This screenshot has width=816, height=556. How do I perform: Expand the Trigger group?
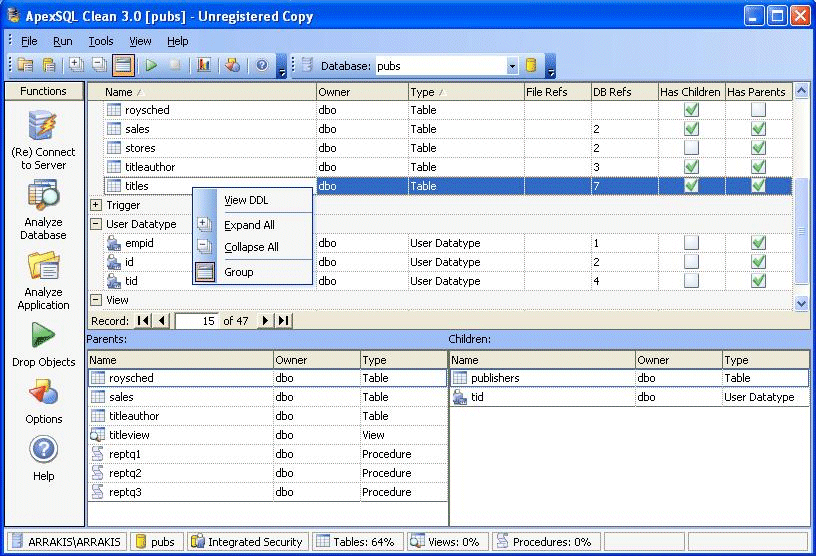point(96,205)
